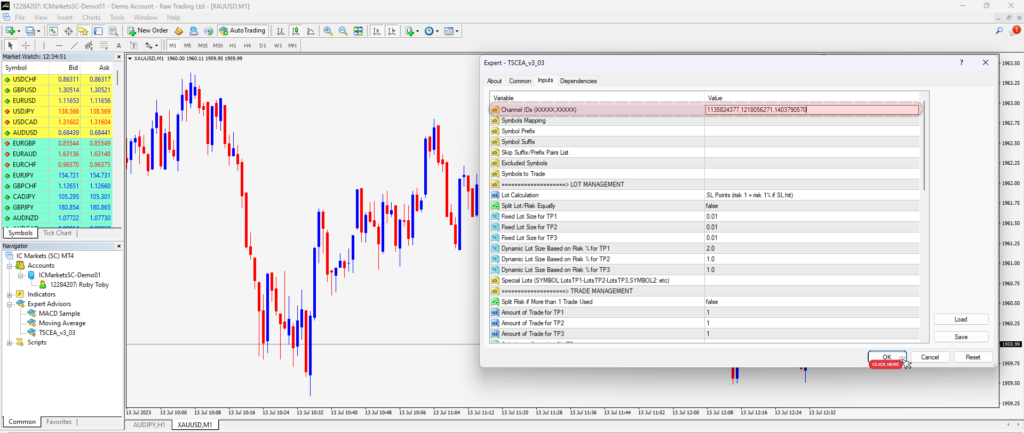Select the crosshair tool
The width and height of the screenshot is (1024, 433).
25,45
